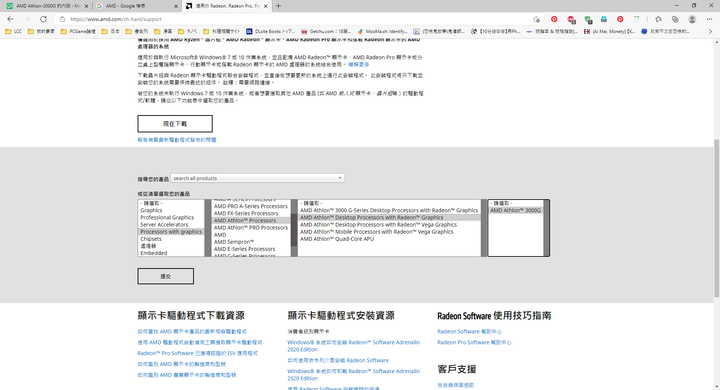Open the MooMa.sh Identify bookmark
The height and width of the screenshot is (390, 720).
click(x=382, y=32)
